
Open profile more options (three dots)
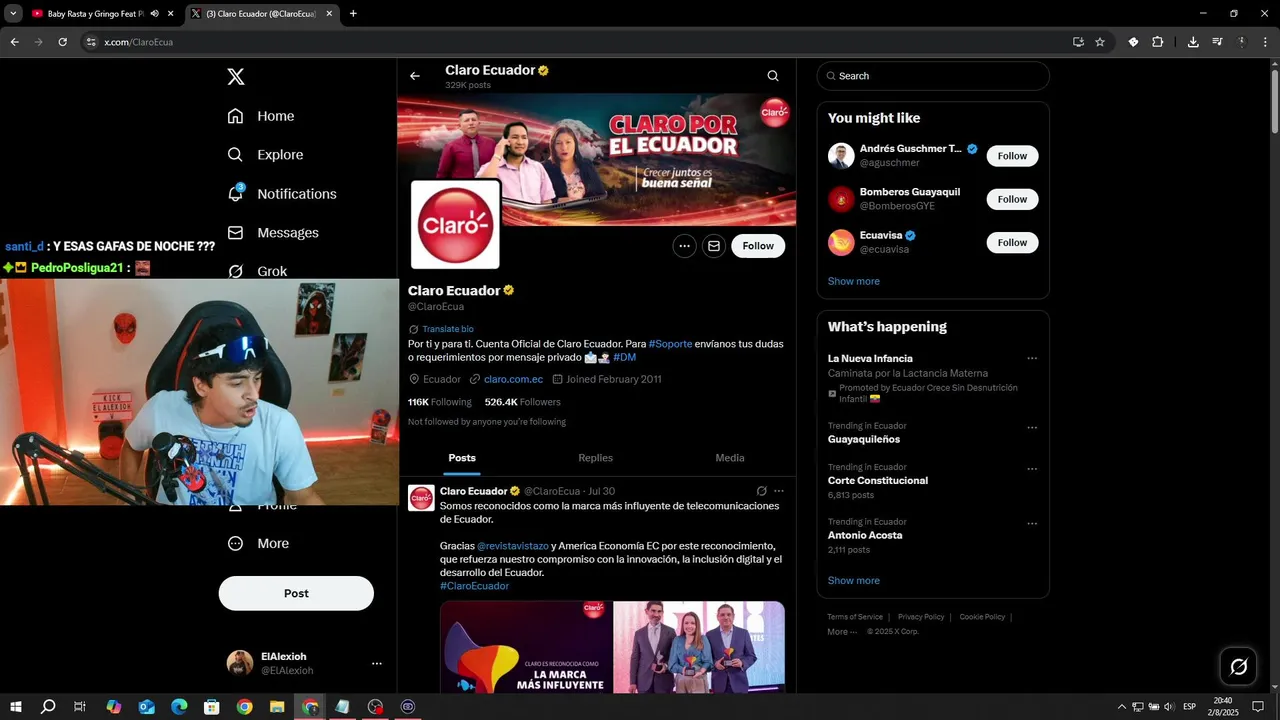point(684,246)
